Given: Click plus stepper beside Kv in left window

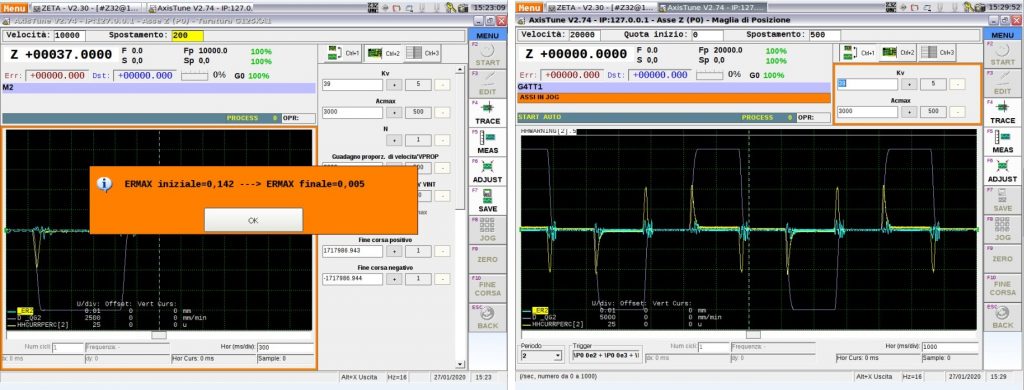Looking at the screenshot, I should point(394,85).
